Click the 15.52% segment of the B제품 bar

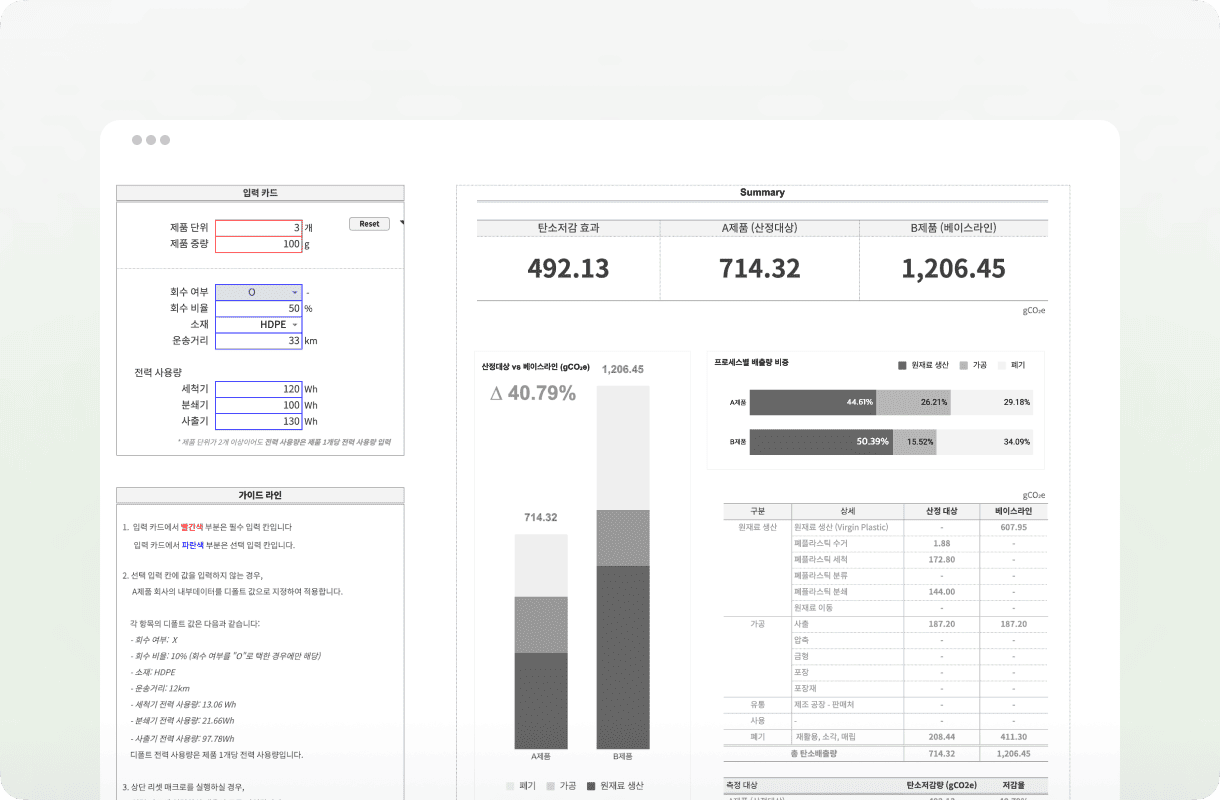pyautogui.click(x=914, y=442)
